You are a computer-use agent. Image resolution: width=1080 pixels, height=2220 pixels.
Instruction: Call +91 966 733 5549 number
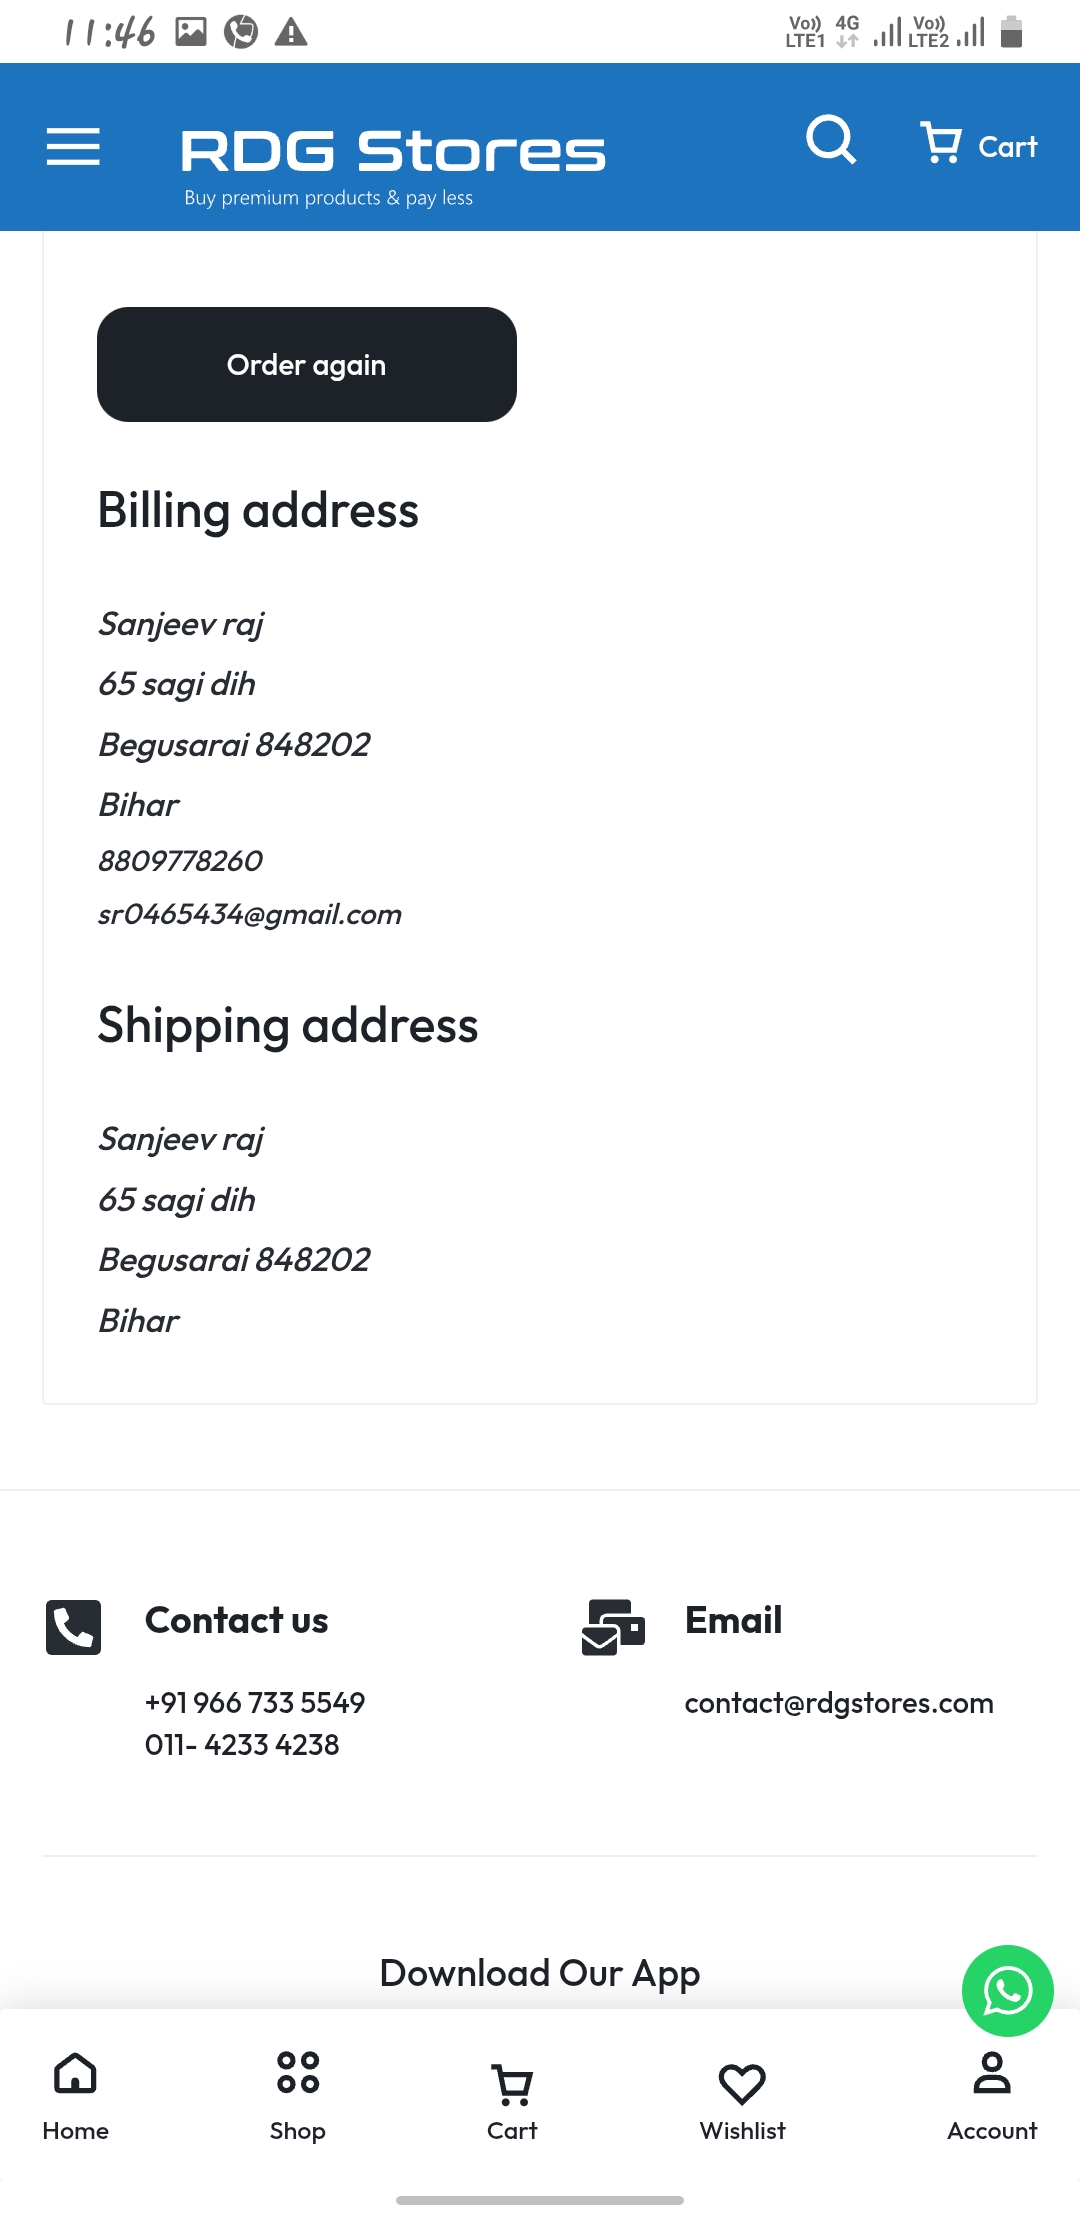255,1702
